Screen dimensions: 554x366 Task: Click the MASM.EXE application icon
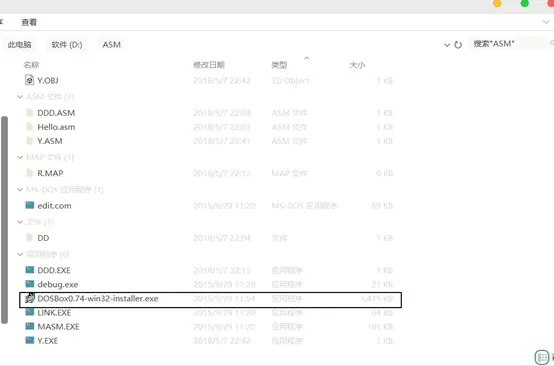point(30,326)
